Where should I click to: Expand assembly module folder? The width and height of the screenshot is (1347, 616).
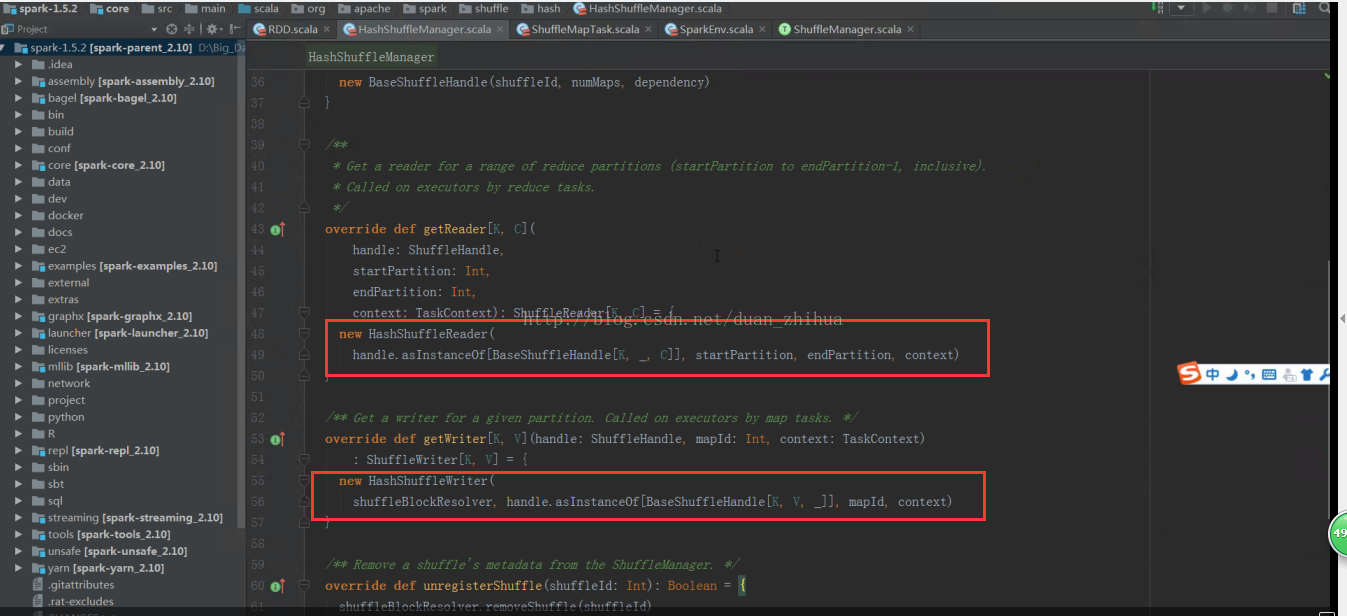18,81
